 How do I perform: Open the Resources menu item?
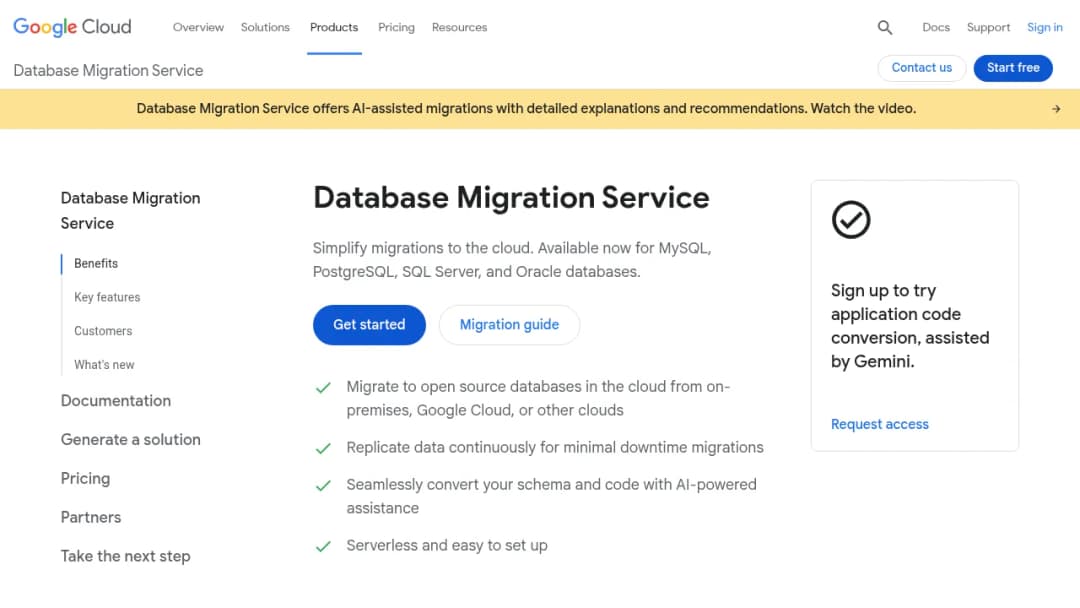pos(459,28)
